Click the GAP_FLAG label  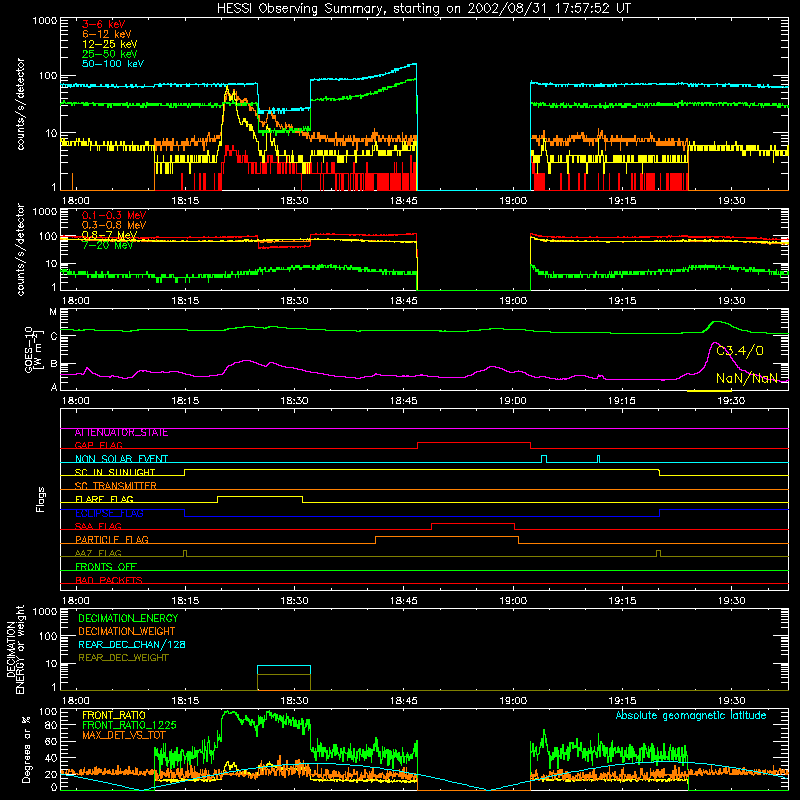[98, 445]
